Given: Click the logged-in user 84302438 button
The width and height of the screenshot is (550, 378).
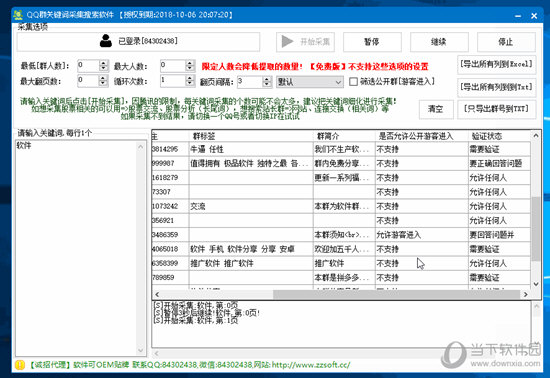Looking at the screenshot, I should (138, 42).
